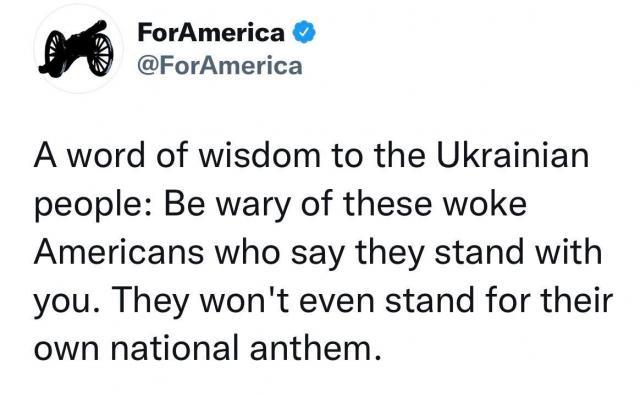Click the word "woke" in tweet

point(485,204)
